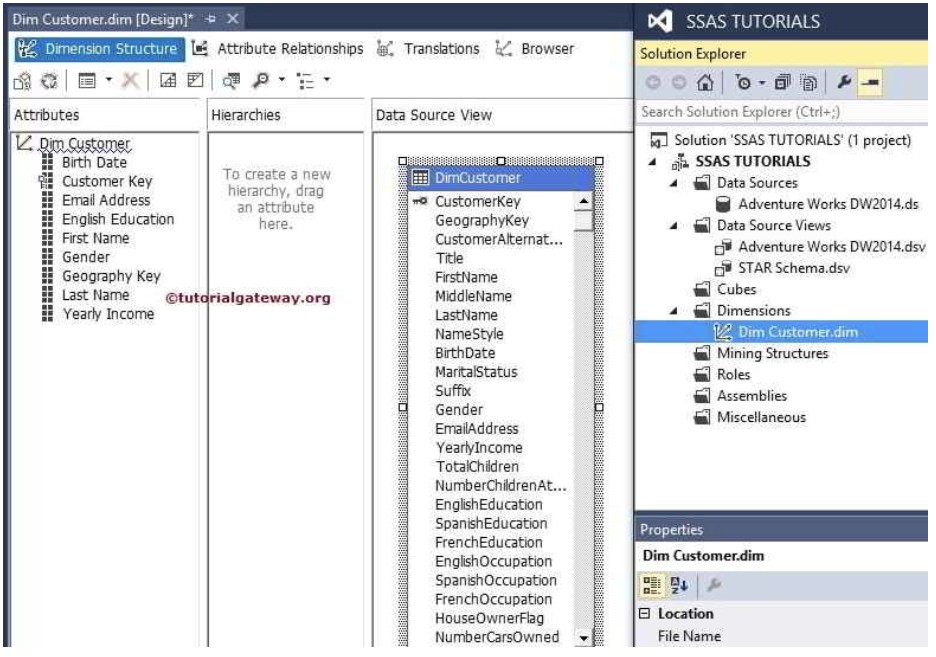Click the Process dimension toolbar icon

point(50,80)
